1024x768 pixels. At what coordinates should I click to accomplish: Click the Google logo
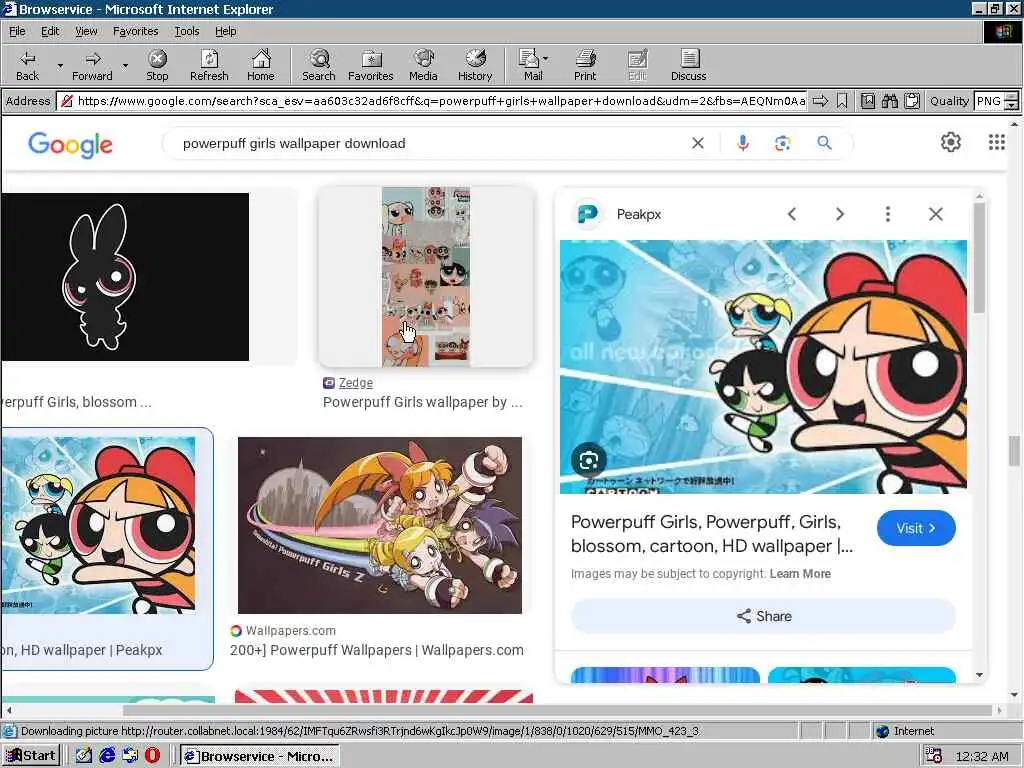[71, 144]
